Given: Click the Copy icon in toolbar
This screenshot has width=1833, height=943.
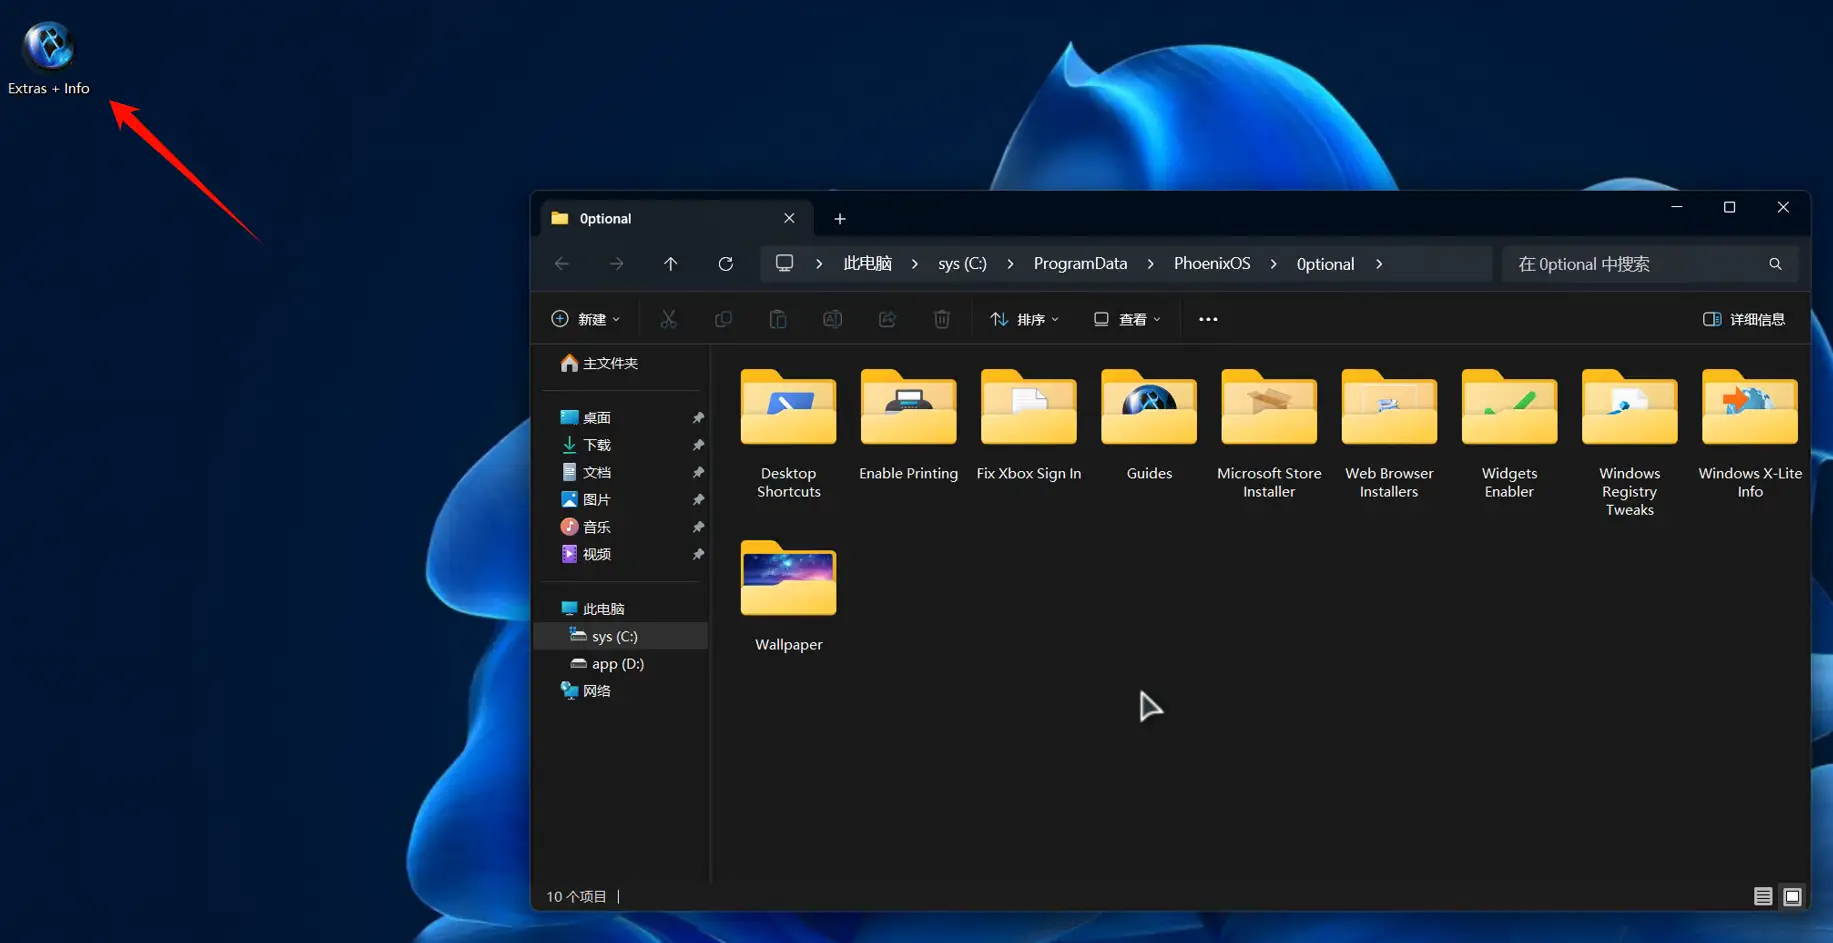Looking at the screenshot, I should [x=723, y=318].
